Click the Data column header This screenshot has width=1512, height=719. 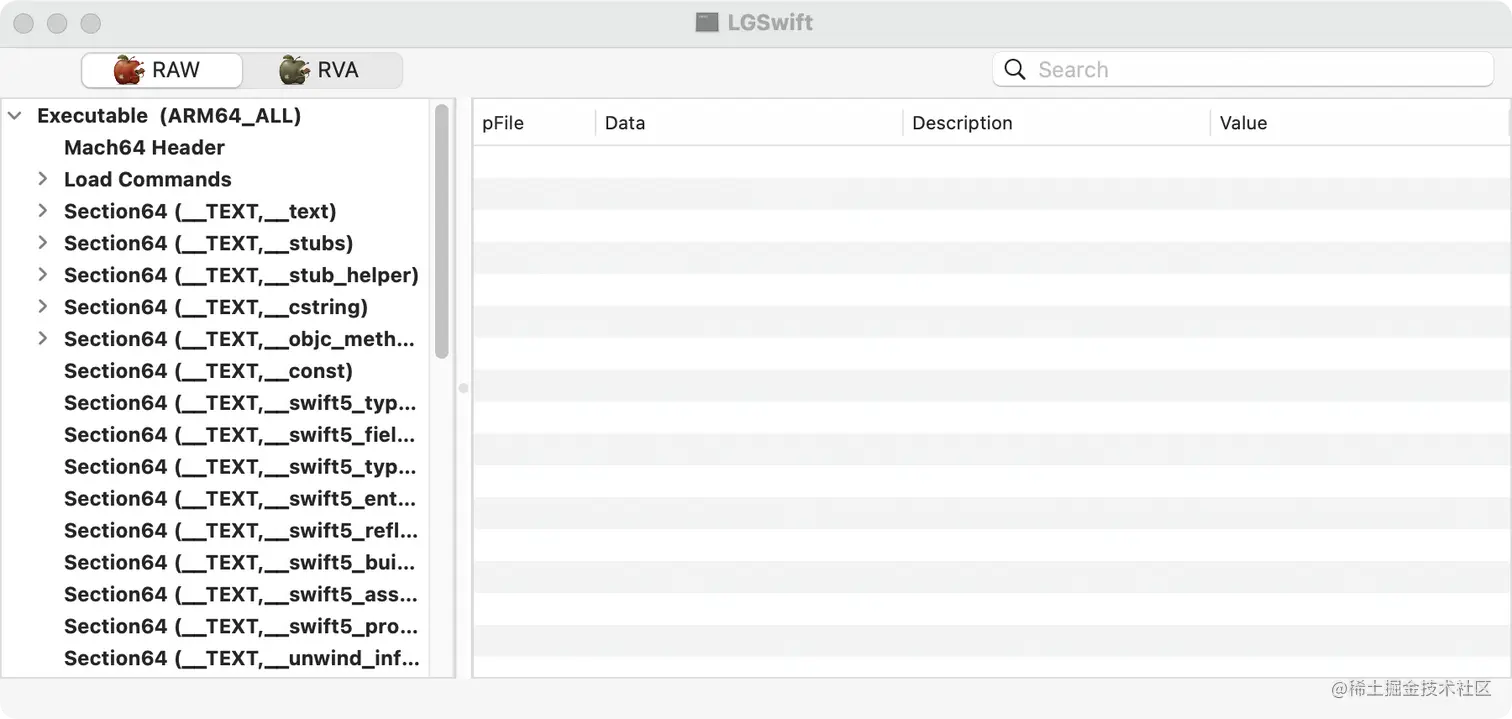point(749,123)
